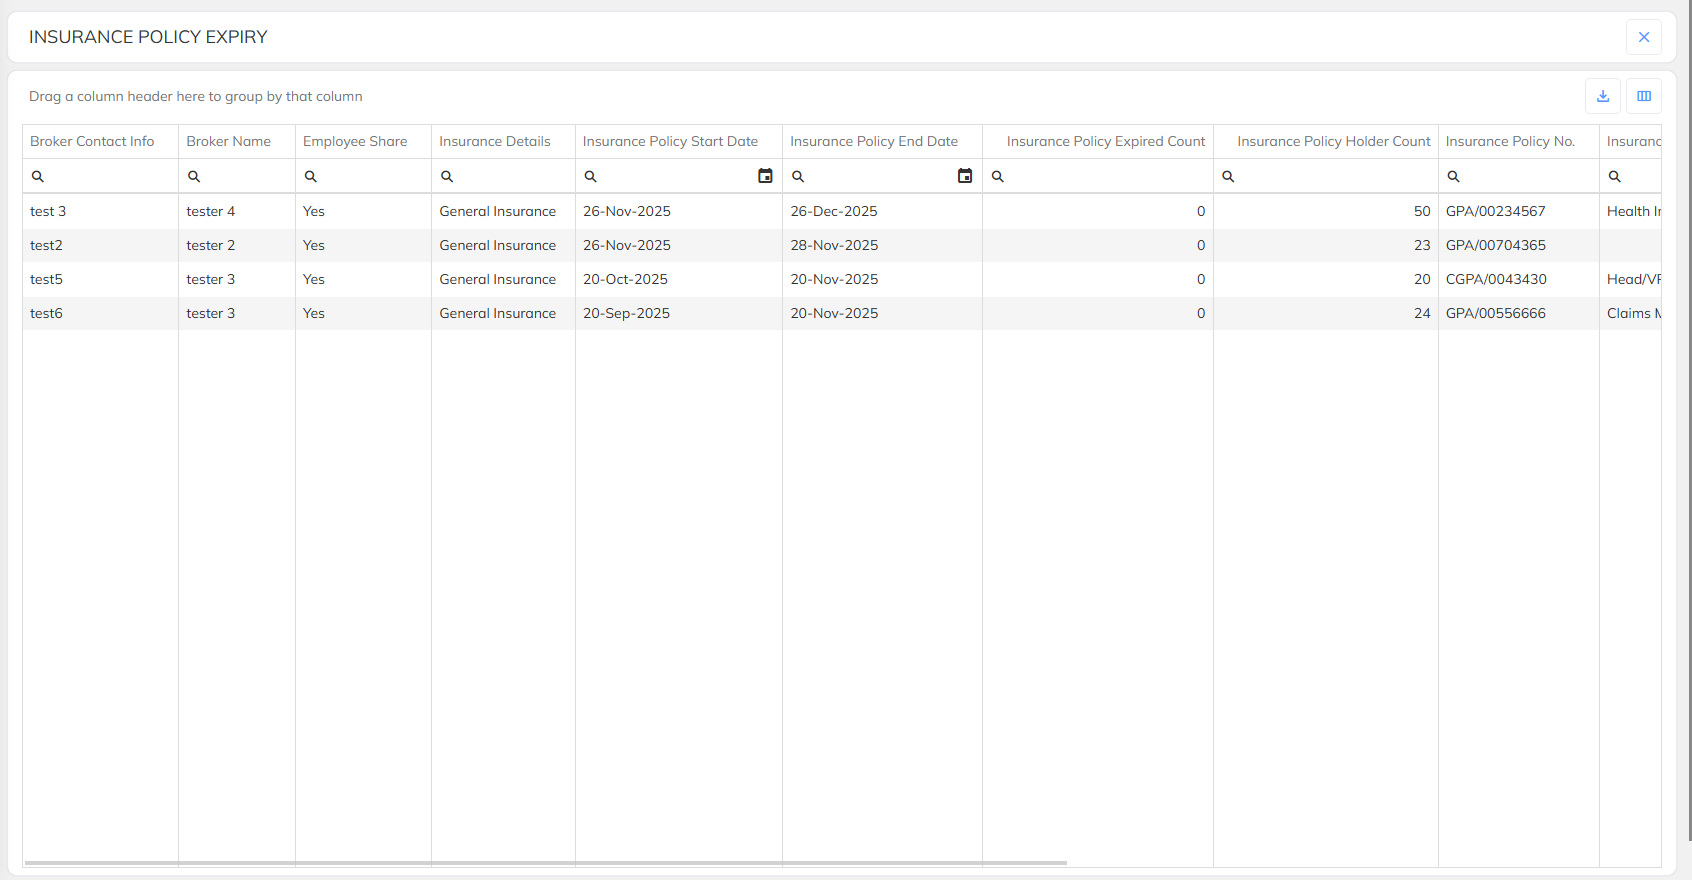The height and width of the screenshot is (880, 1692).
Task: Click search icon in Employee Share filter
Action: [x=311, y=176]
